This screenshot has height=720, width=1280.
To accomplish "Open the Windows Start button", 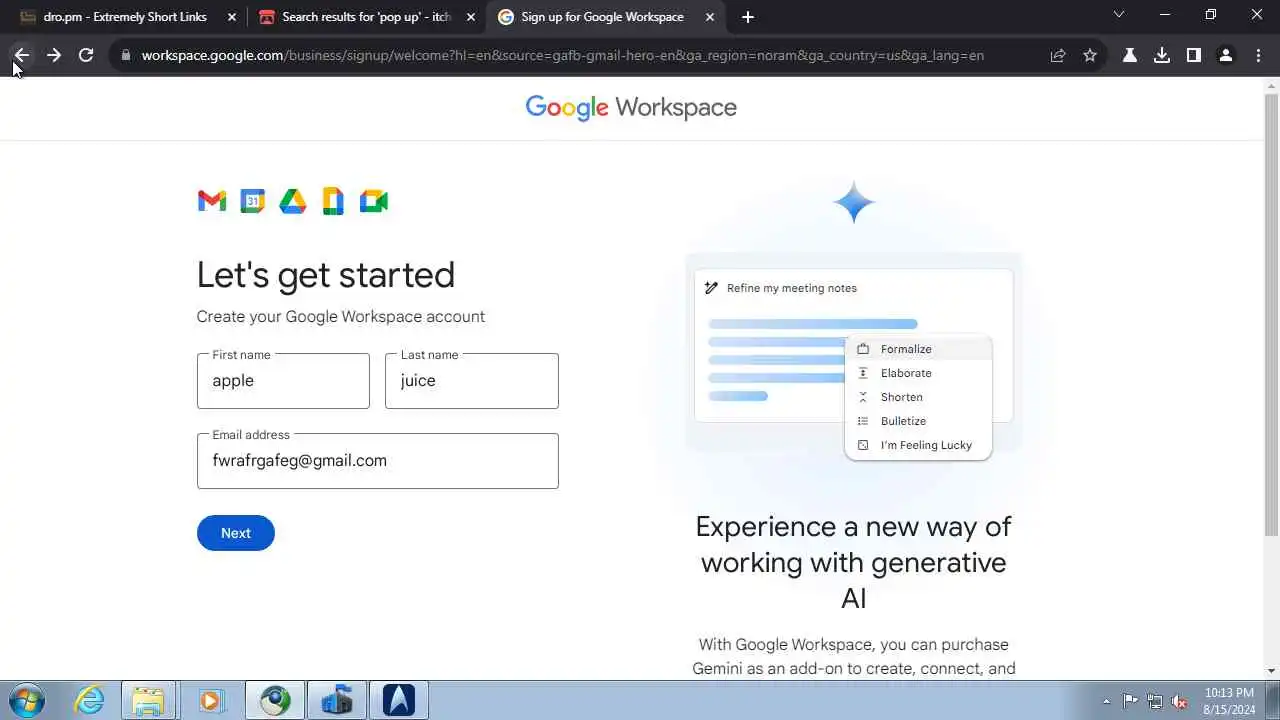I will (x=26, y=700).
